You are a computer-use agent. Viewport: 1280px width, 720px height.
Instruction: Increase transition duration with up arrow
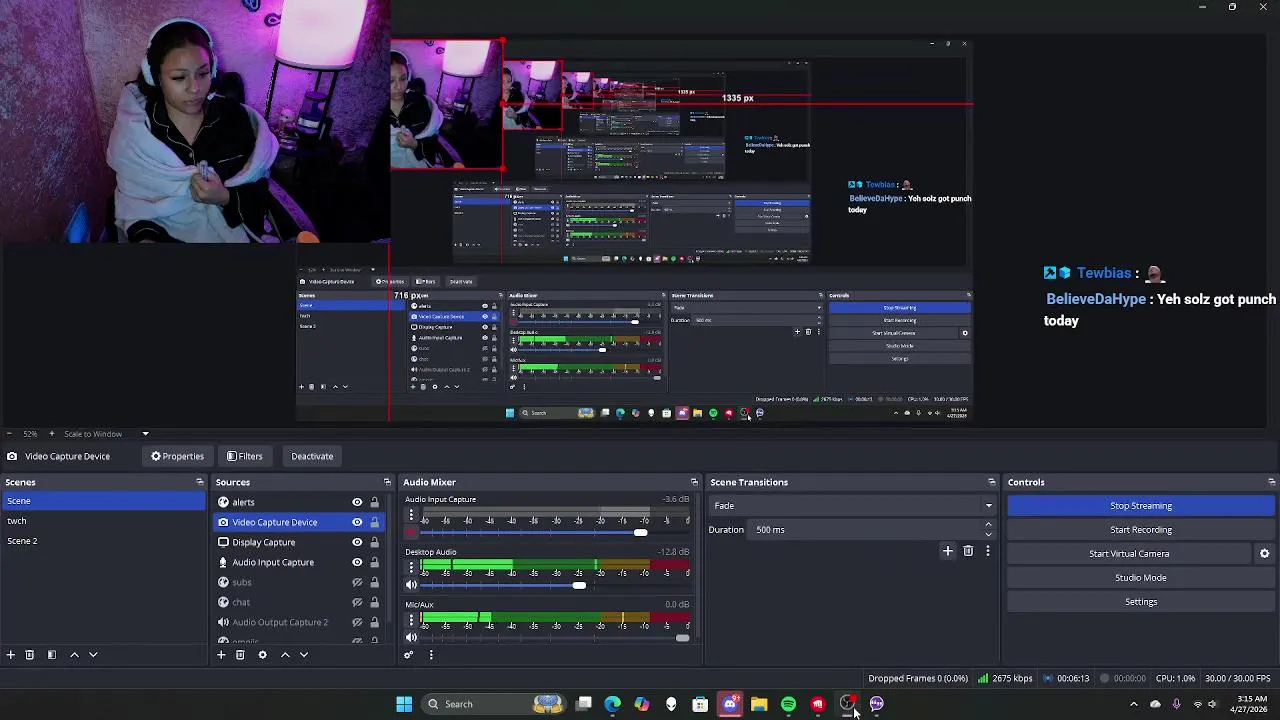(989, 525)
